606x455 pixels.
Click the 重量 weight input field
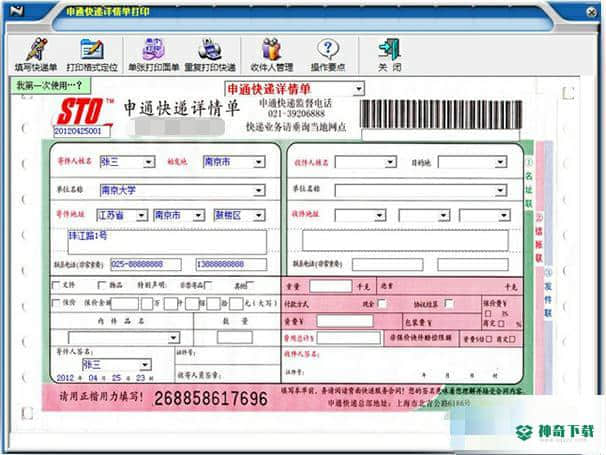(331, 286)
